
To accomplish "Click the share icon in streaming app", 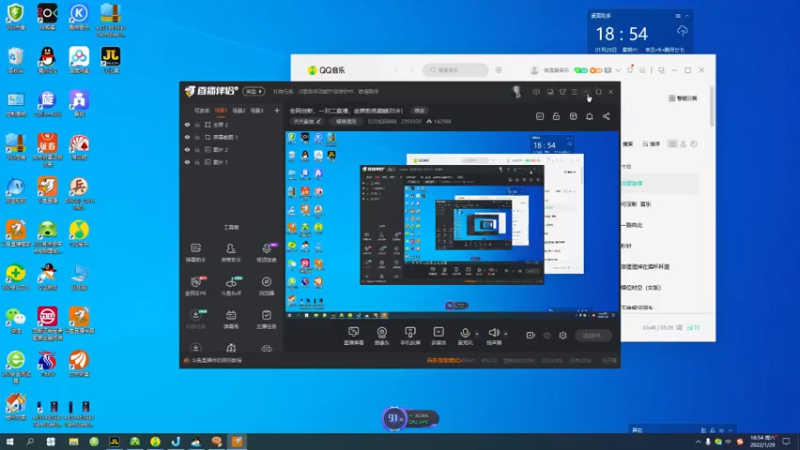I will (606, 116).
